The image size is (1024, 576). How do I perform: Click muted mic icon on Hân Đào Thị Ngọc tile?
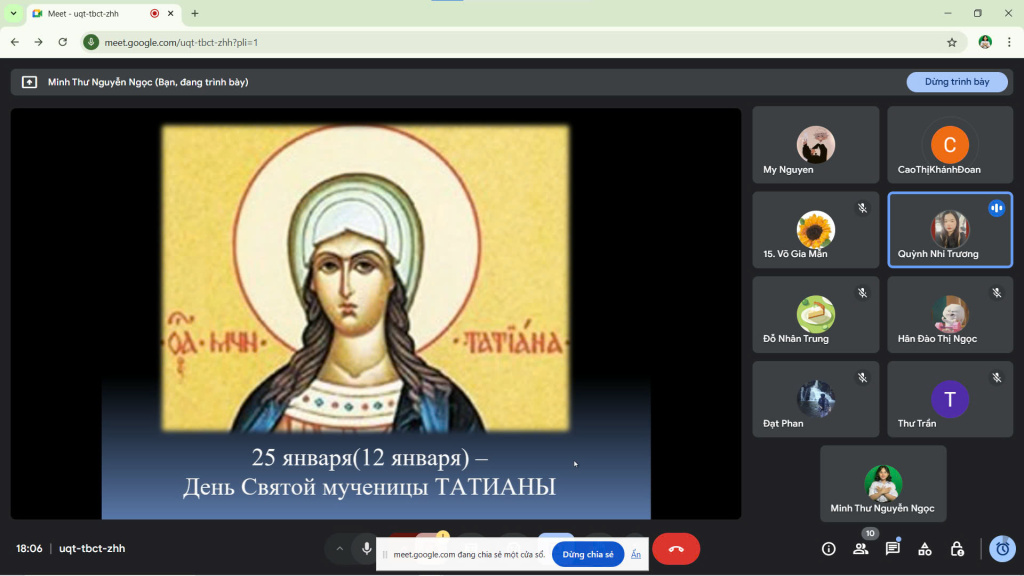(x=997, y=293)
